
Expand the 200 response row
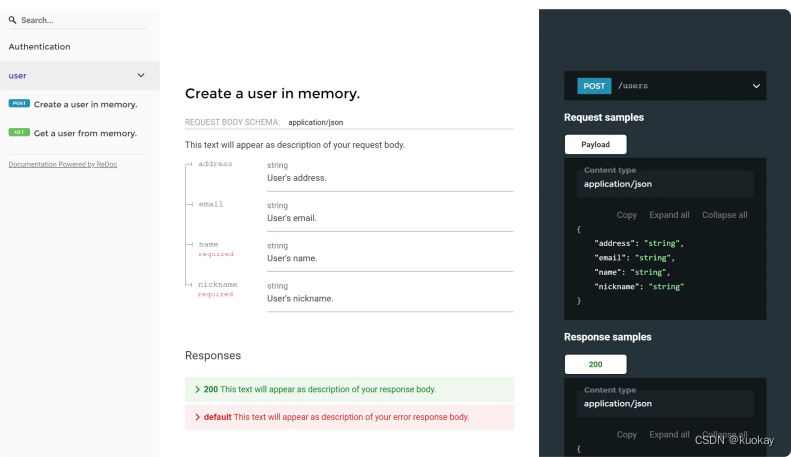[x=349, y=389]
